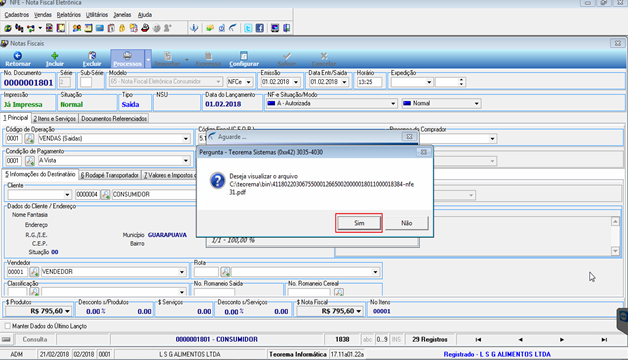Screen dimensions: 628x360
Task: Click the yellow notepad icon in toolbar
Action: tap(89, 28)
